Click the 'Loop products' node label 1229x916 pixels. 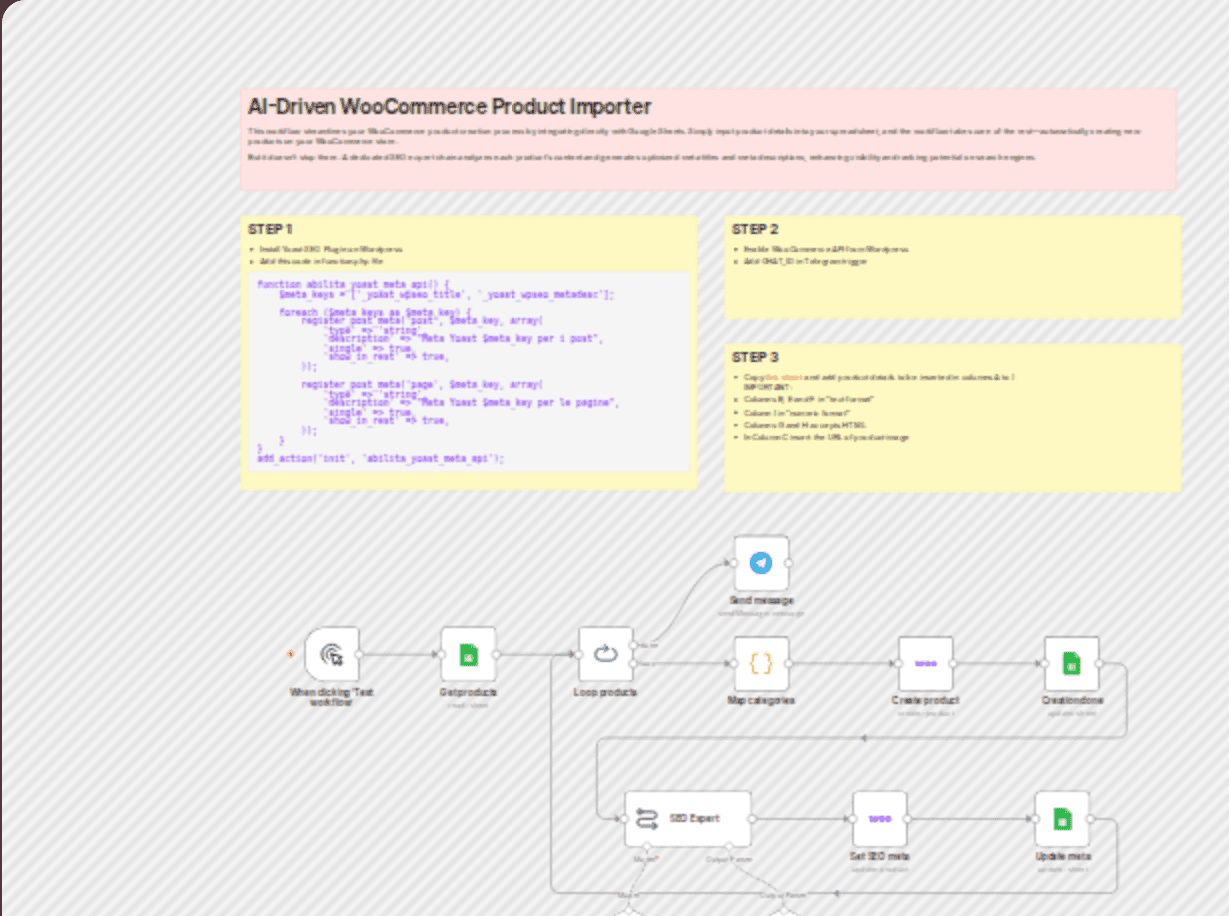606,692
